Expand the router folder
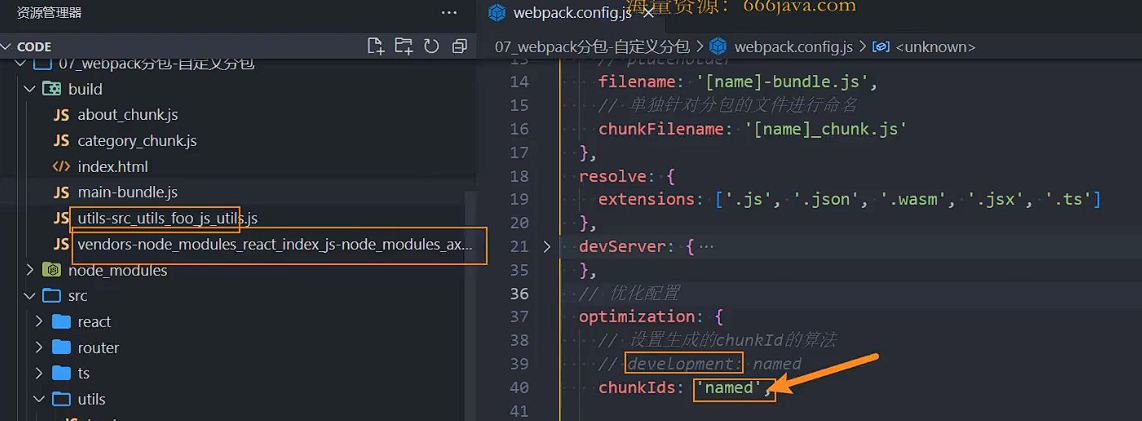This screenshot has height=421, width=1142. (39, 348)
